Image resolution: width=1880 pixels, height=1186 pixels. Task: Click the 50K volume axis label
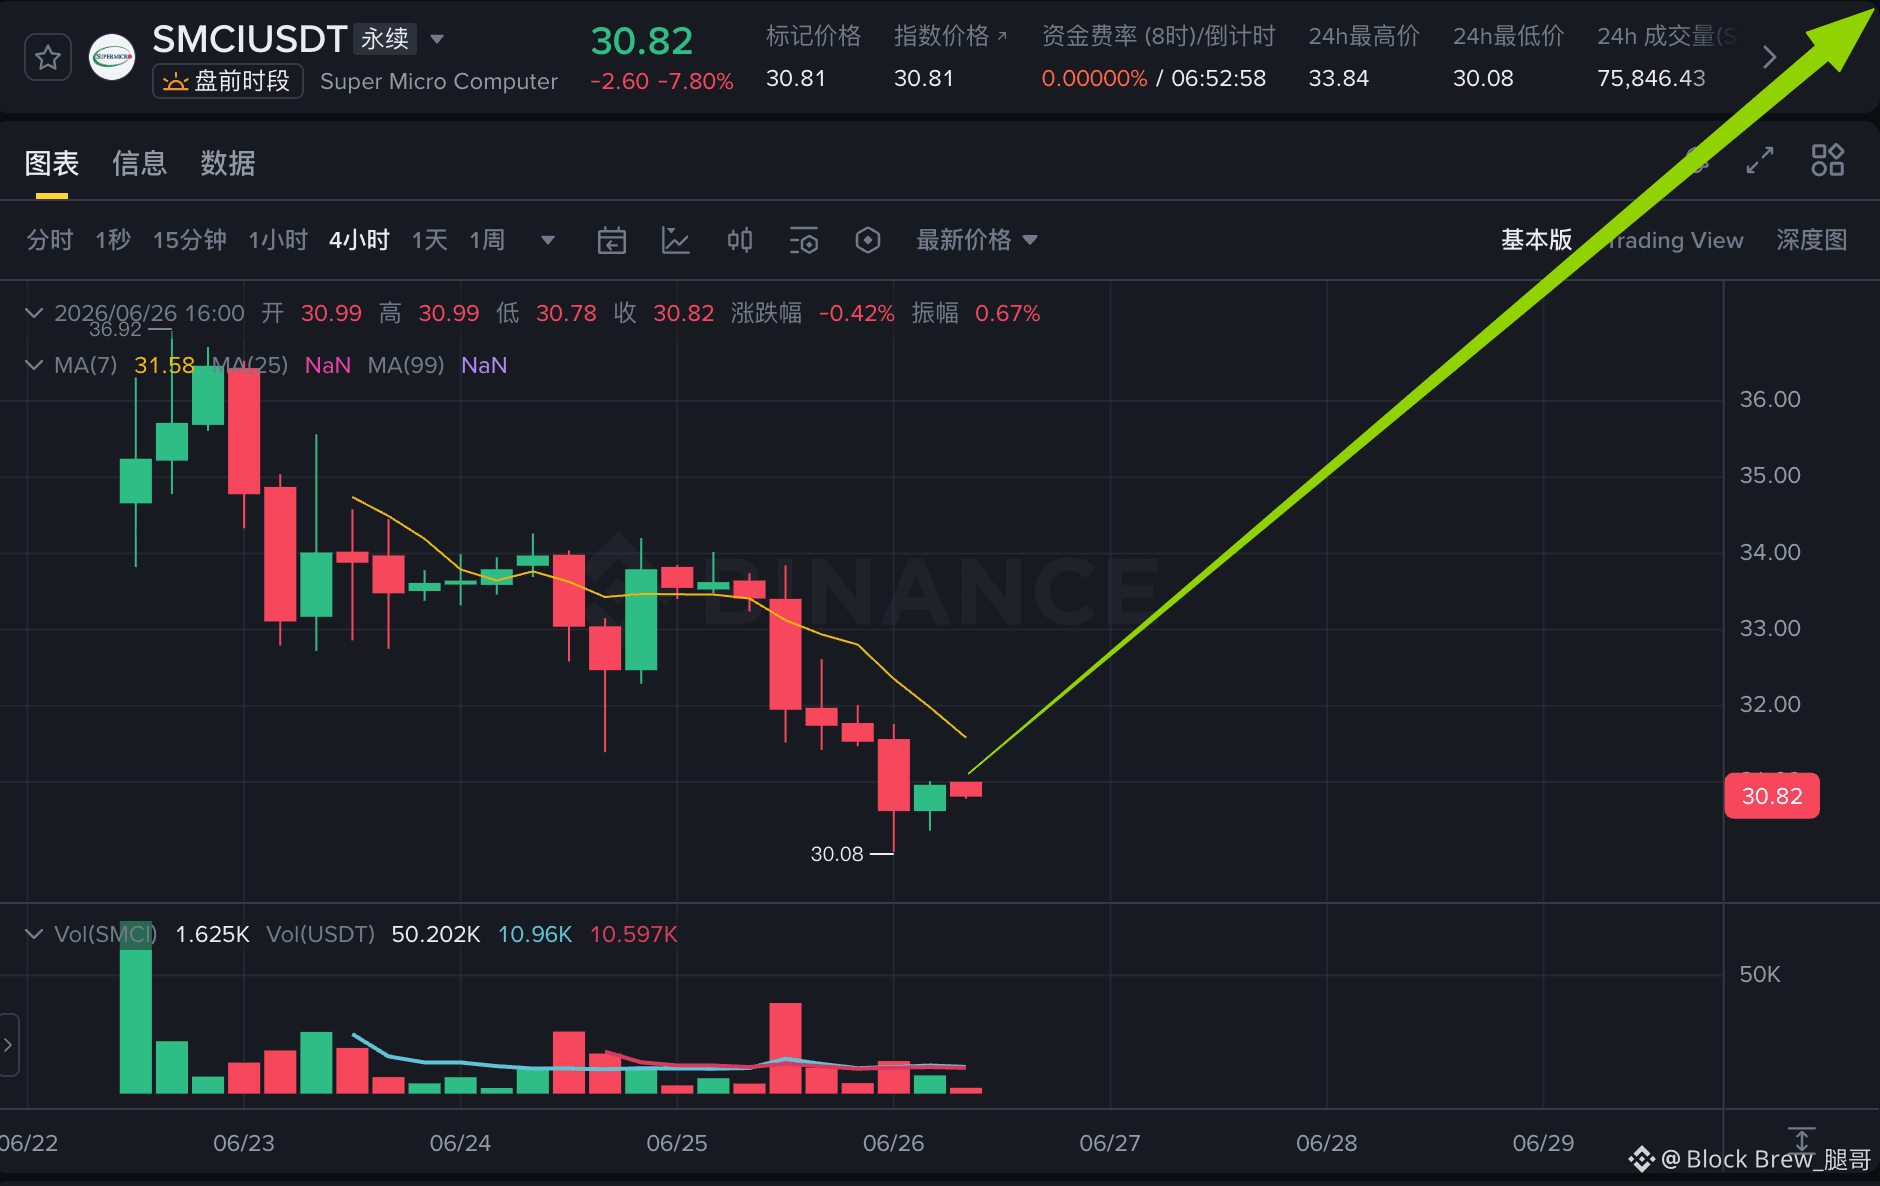[1760, 974]
